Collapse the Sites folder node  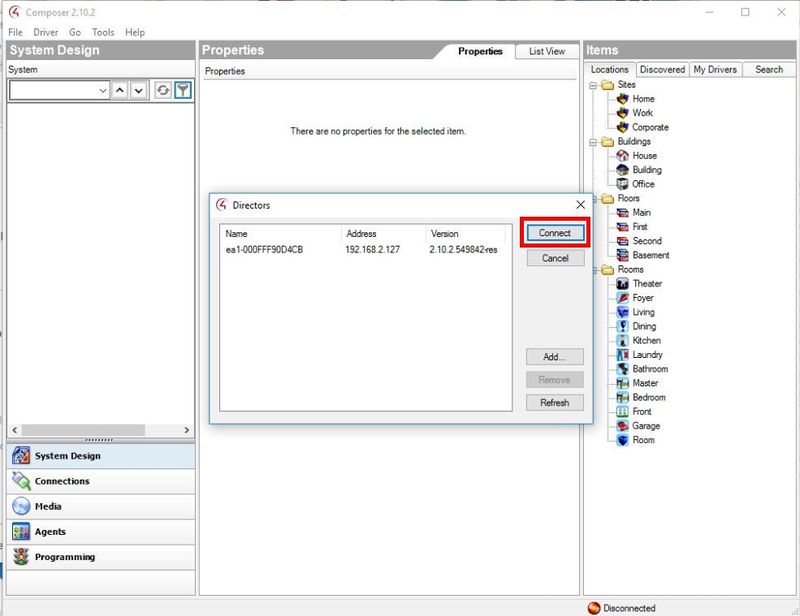pos(592,85)
